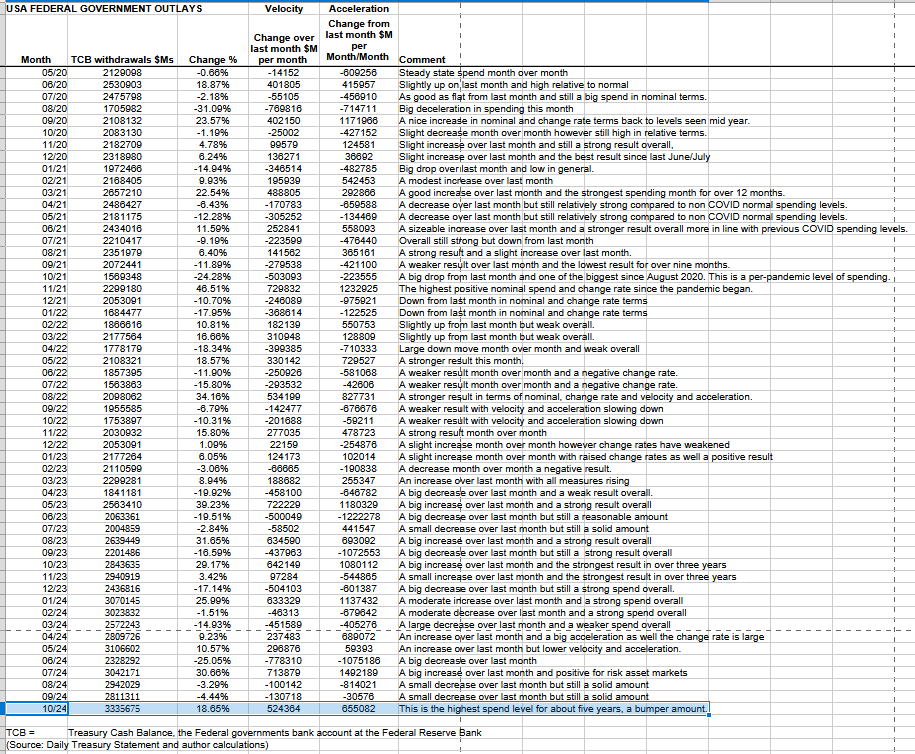Click withdrawals value 3106602
The height and width of the screenshot is (754, 915).
point(122,649)
